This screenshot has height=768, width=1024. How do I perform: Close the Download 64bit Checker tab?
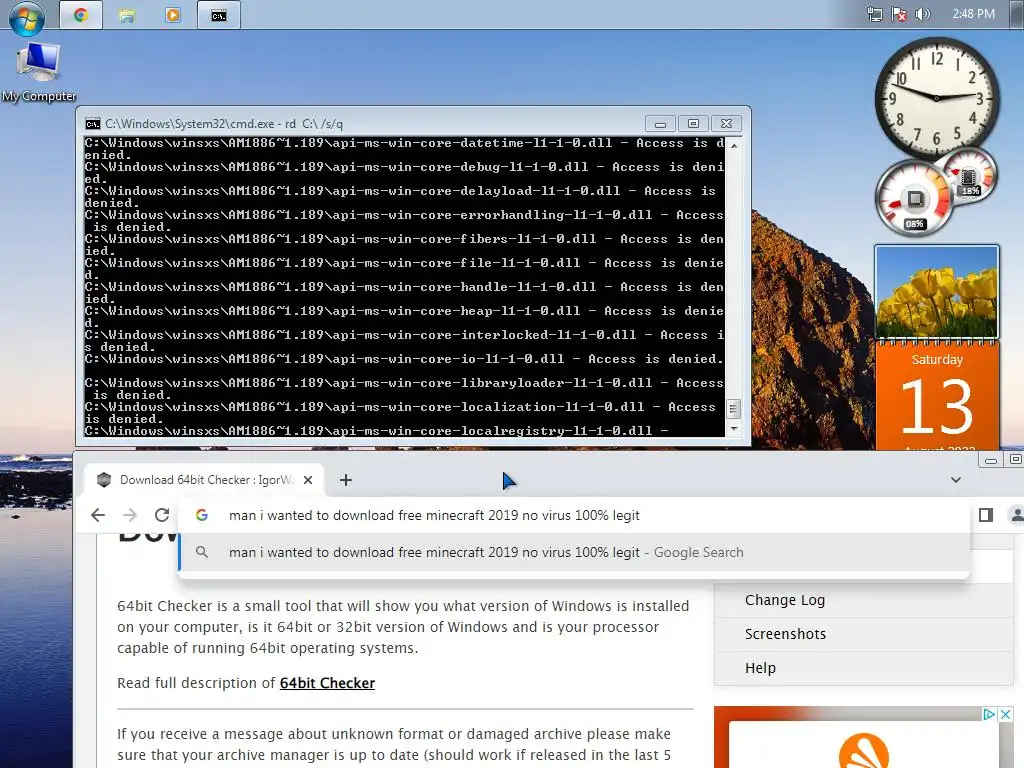coord(308,480)
